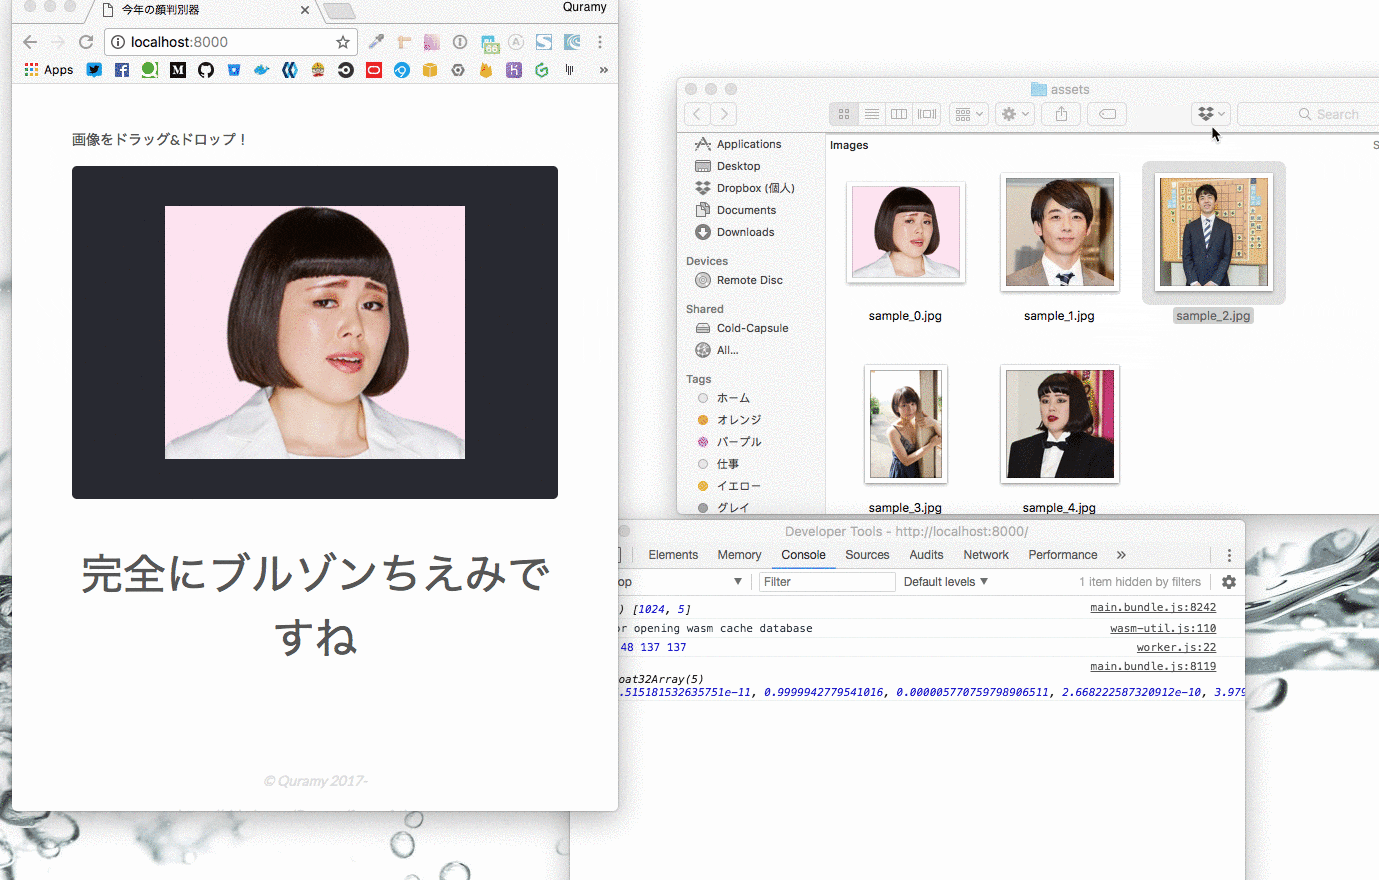Switch Finder to column view
Viewport: 1379px width, 880px height.
point(899,114)
